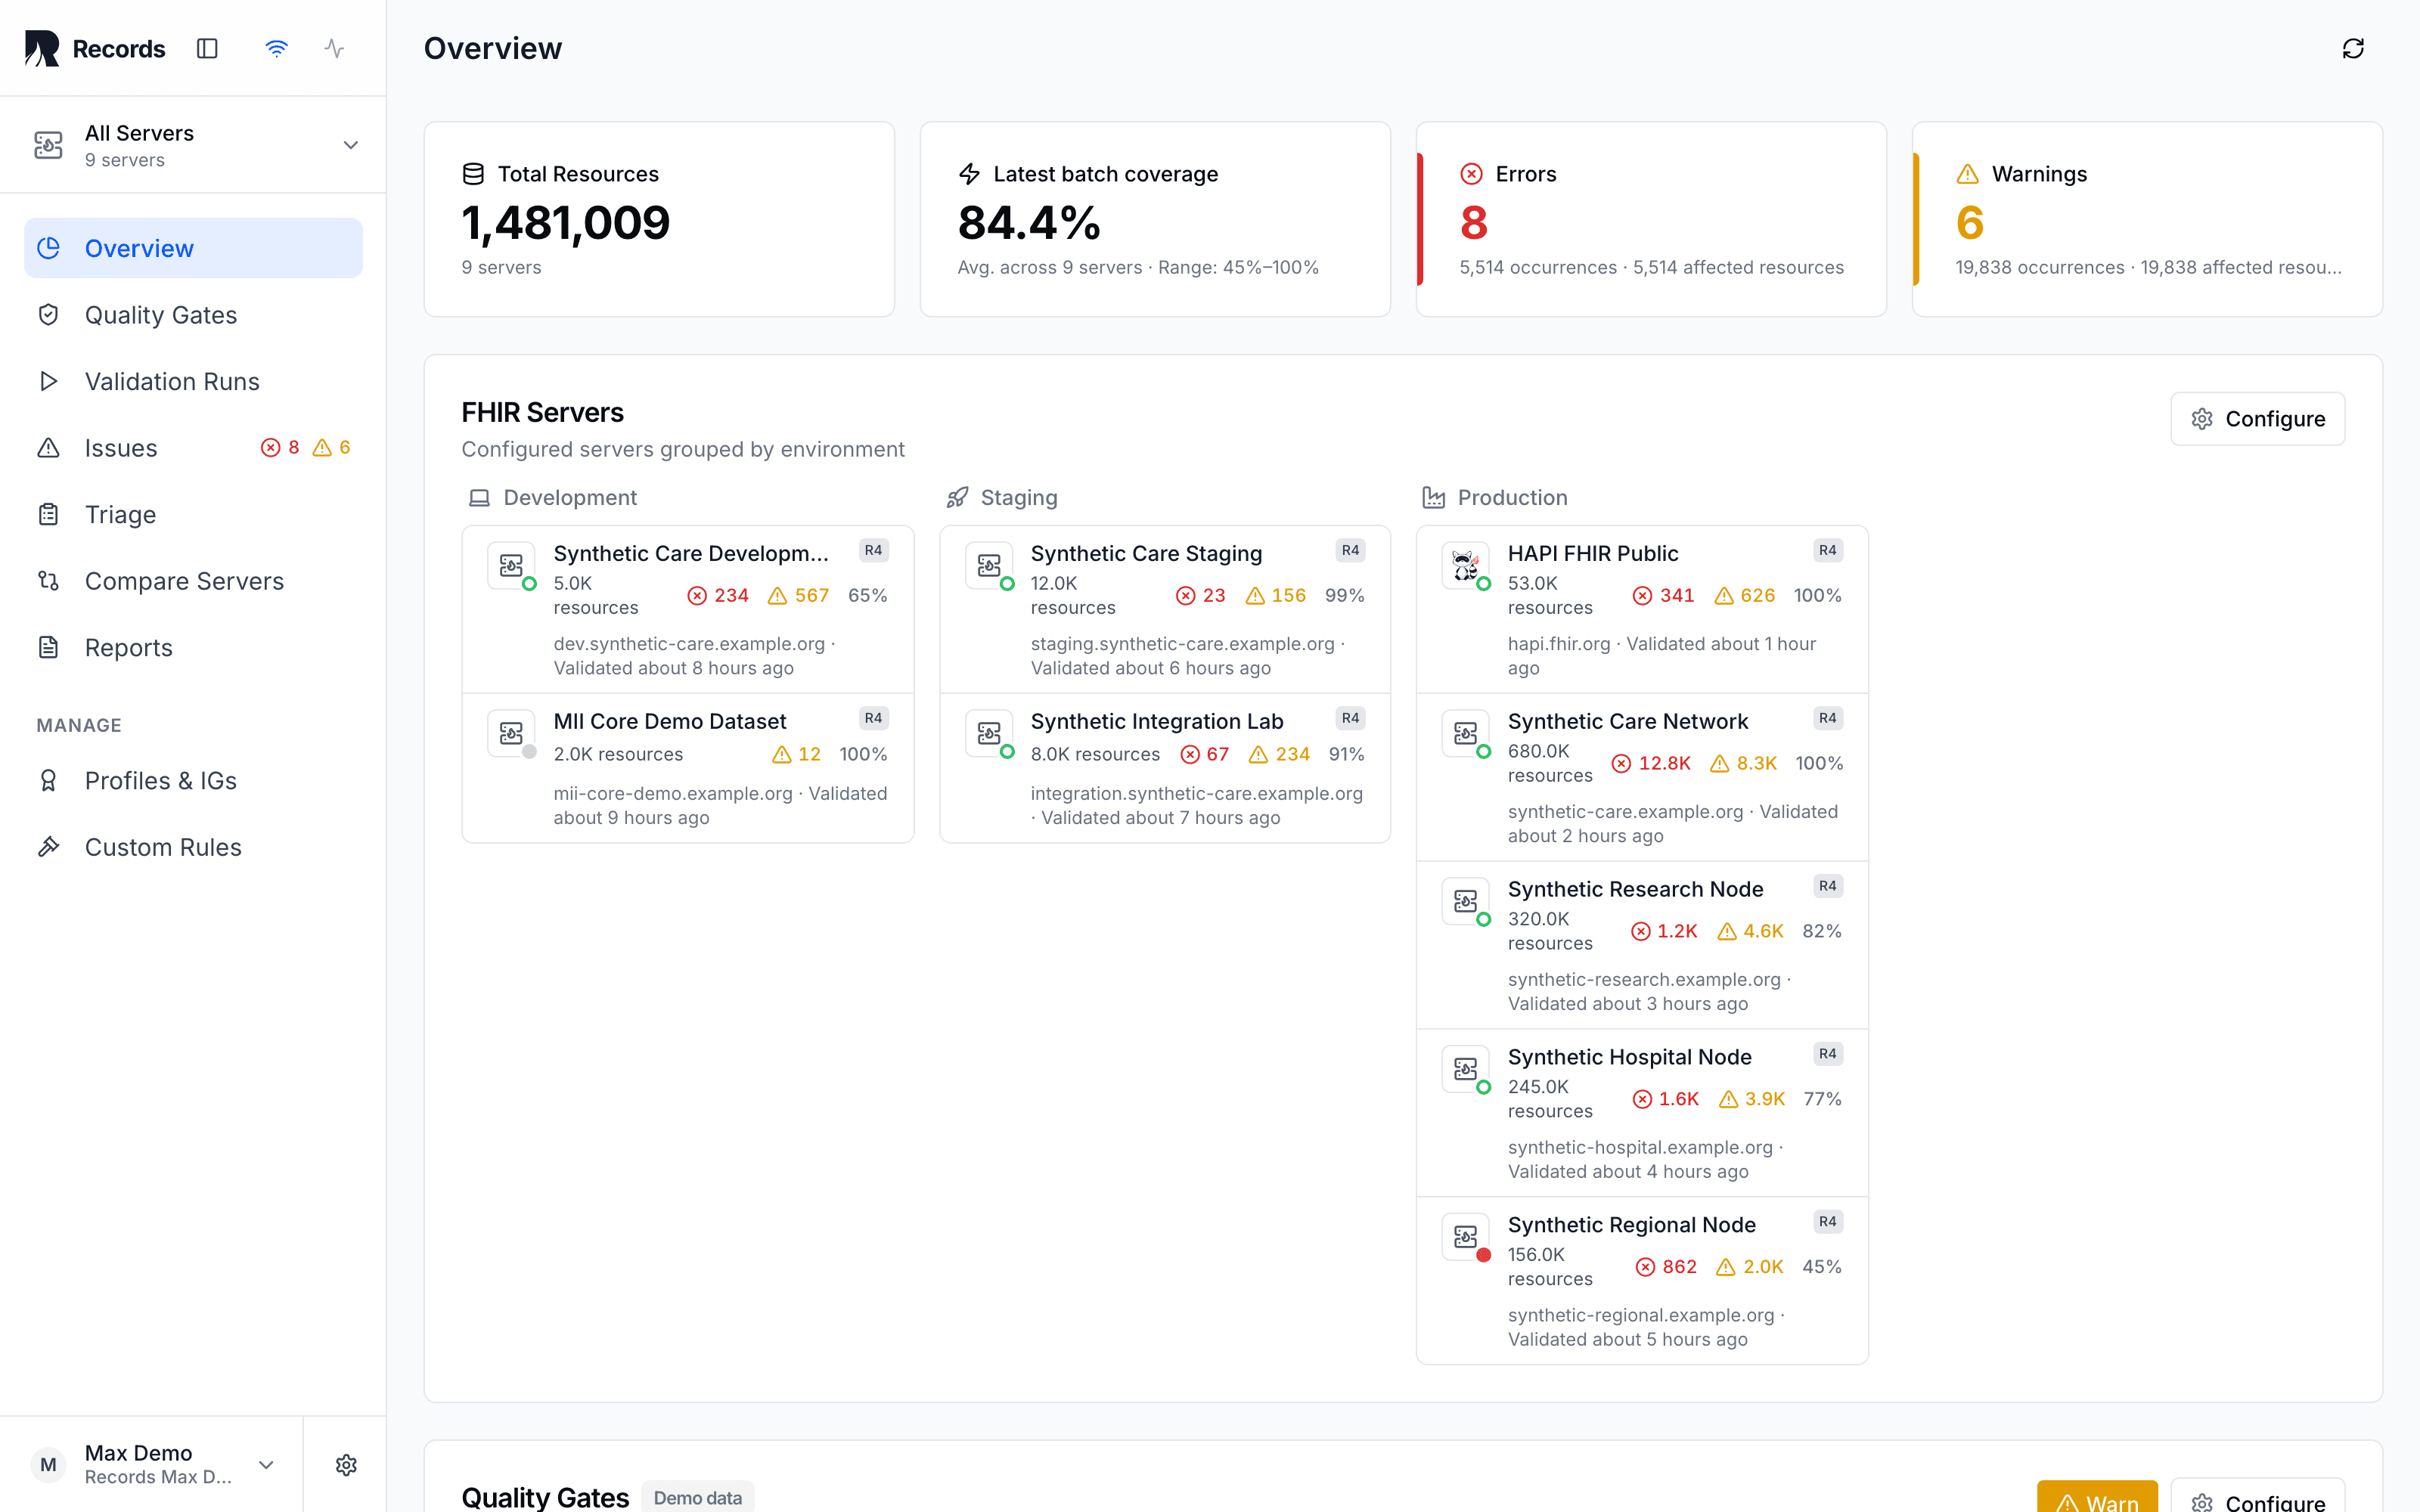Click the Total Resources database icon
The width and height of the screenshot is (2420, 1512).
(x=473, y=174)
